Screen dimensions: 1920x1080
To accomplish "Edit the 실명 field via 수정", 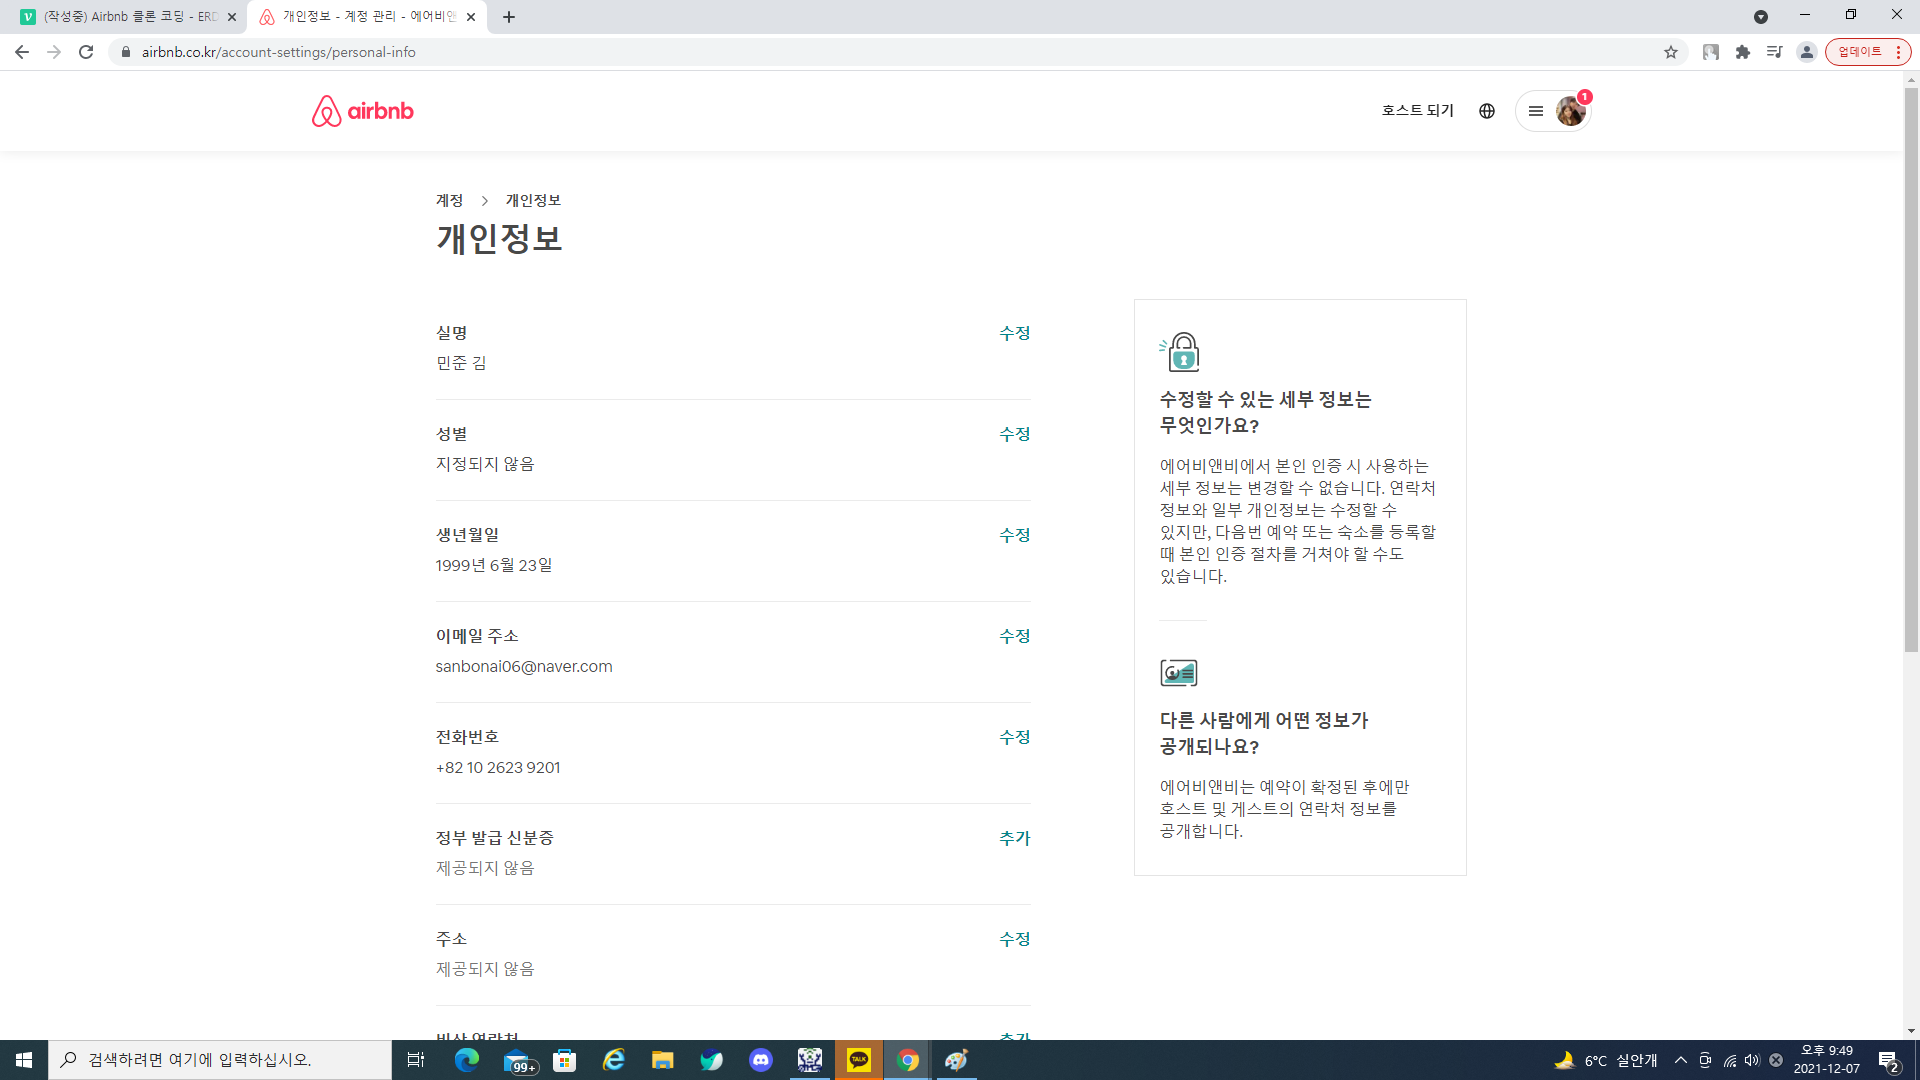I will pos(1014,333).
